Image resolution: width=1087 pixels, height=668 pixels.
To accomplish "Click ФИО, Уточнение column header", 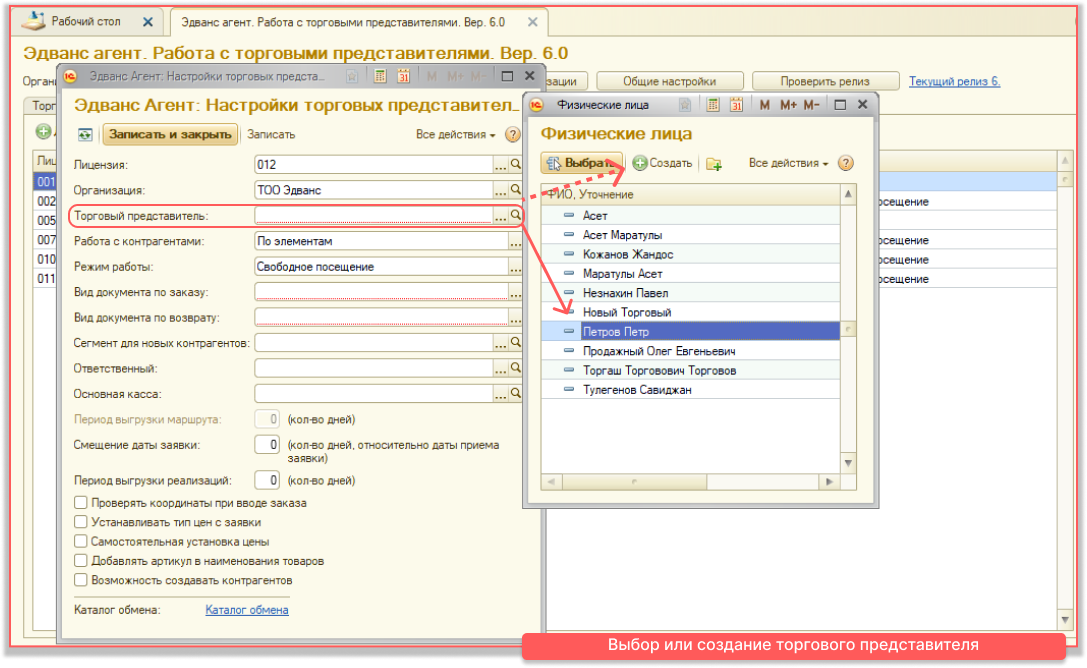I will pyautogui.click(x=690, y=195).
